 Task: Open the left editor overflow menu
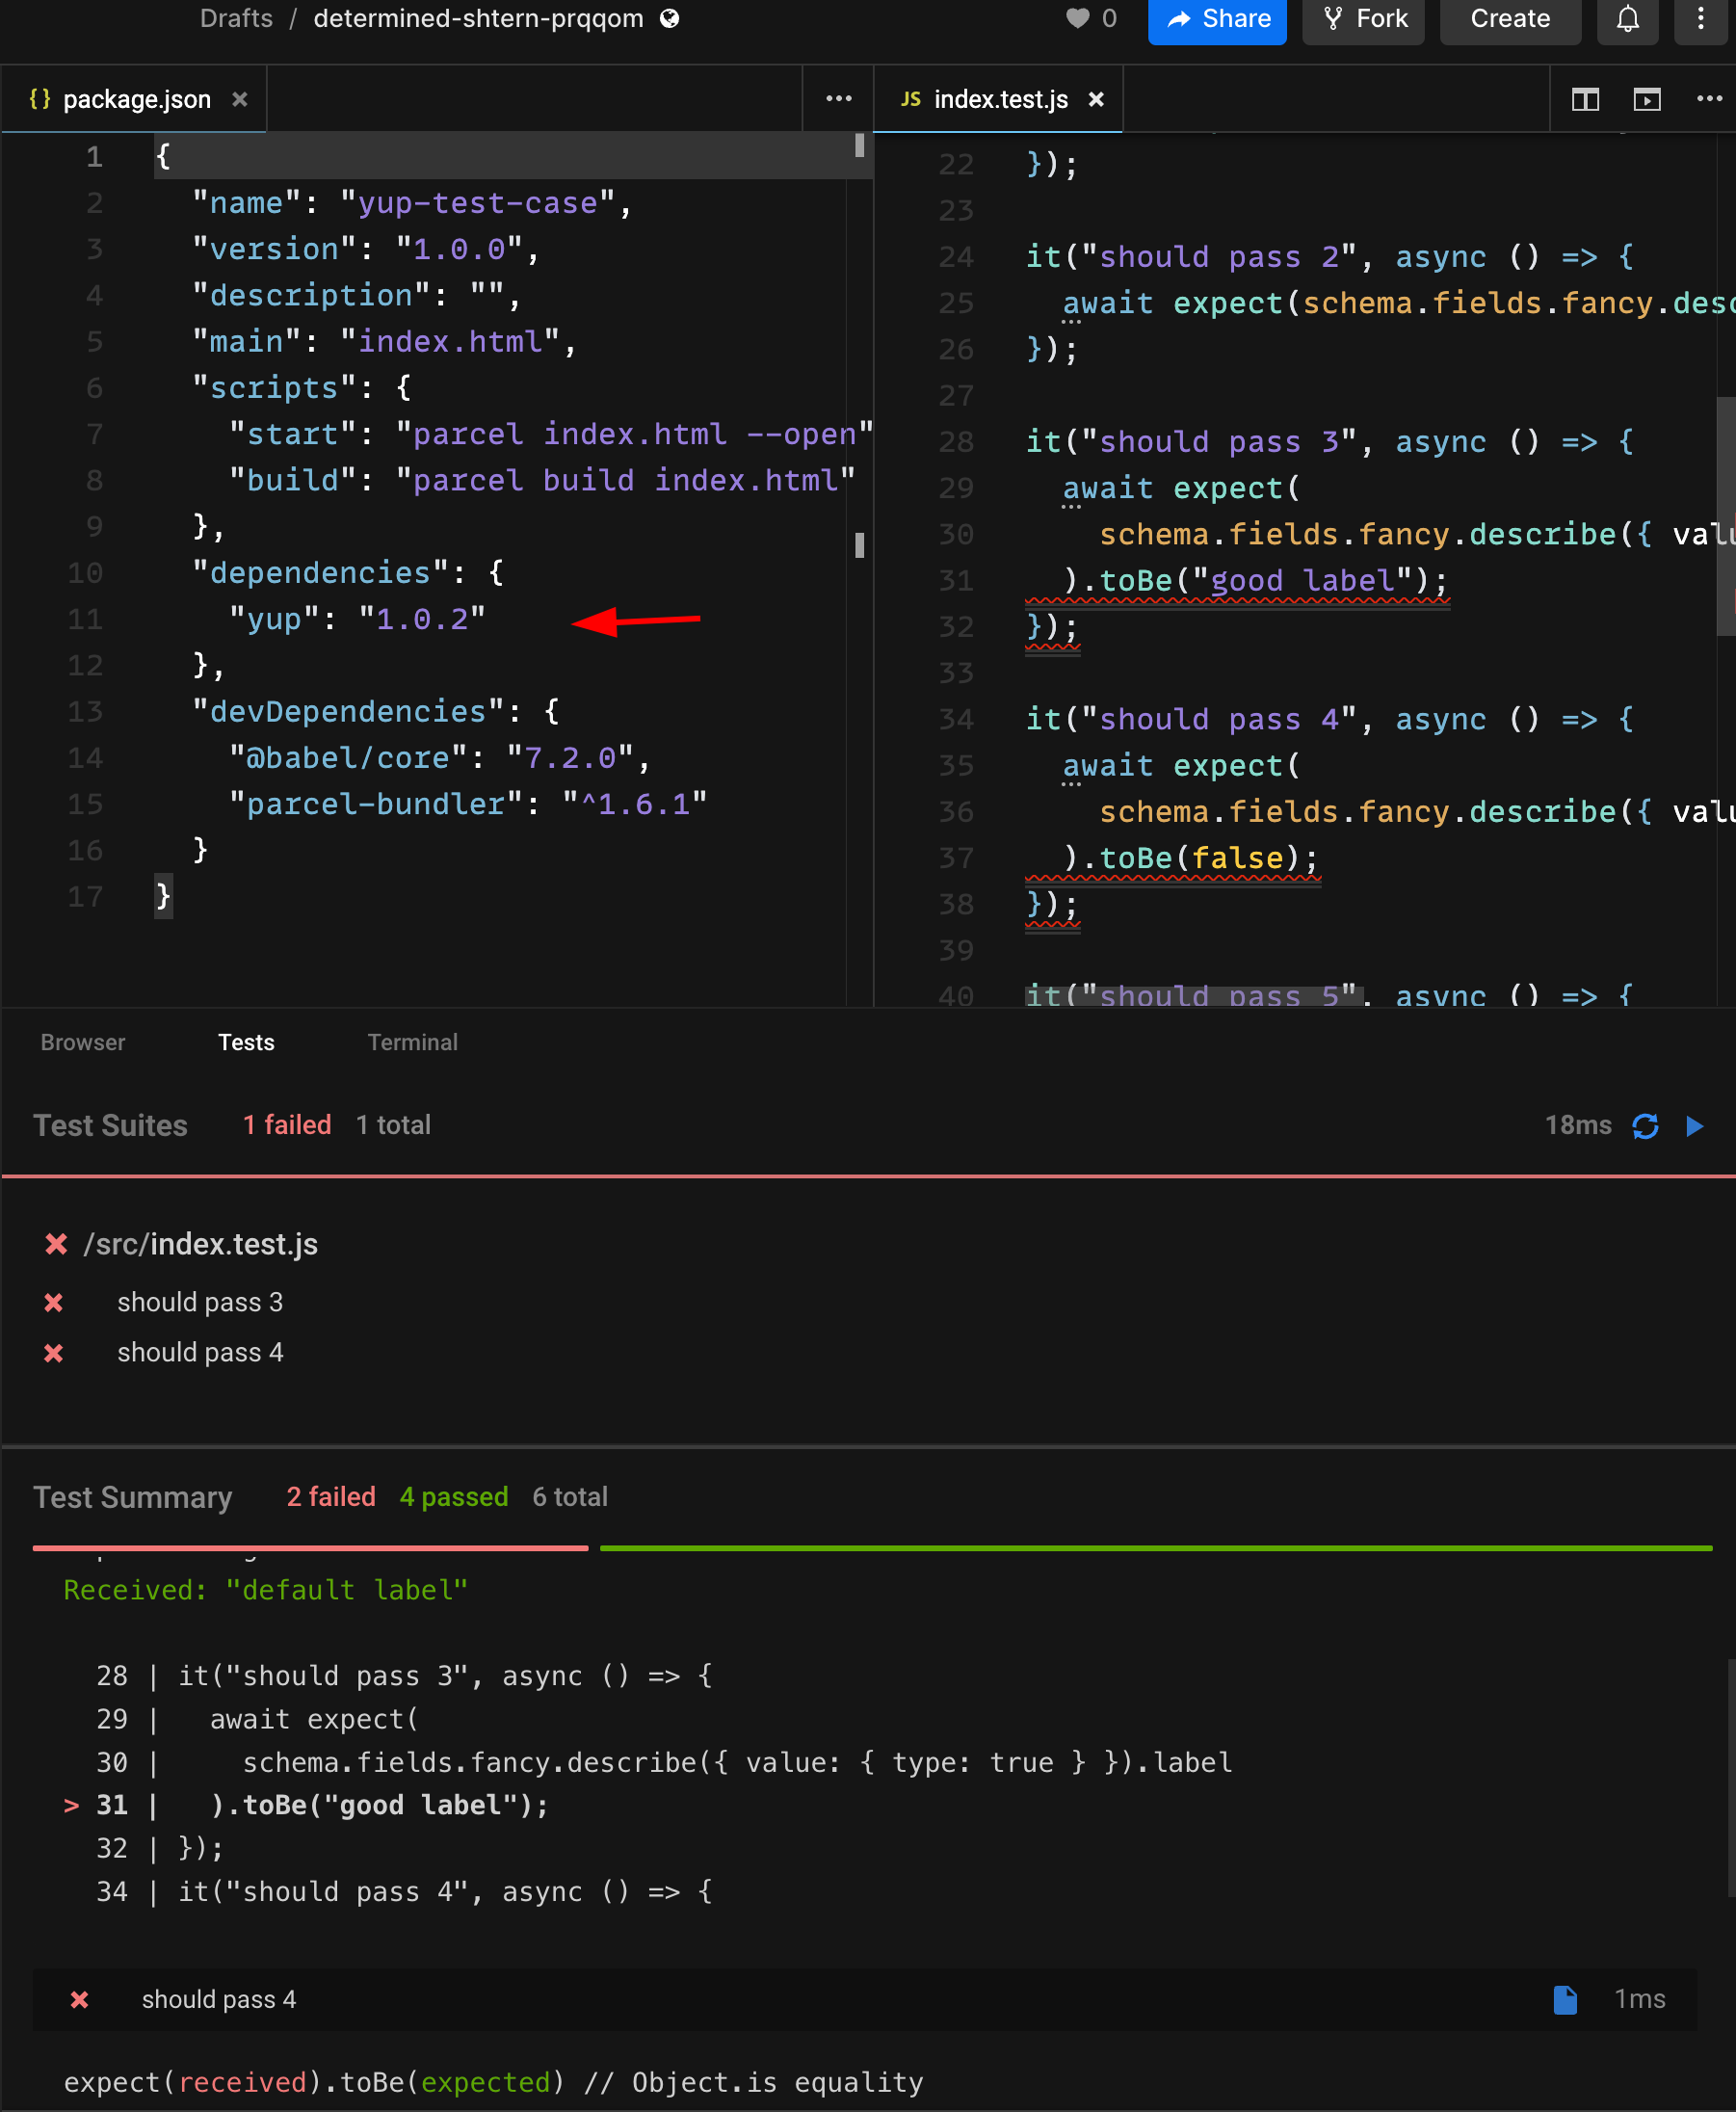coord(838,99)
